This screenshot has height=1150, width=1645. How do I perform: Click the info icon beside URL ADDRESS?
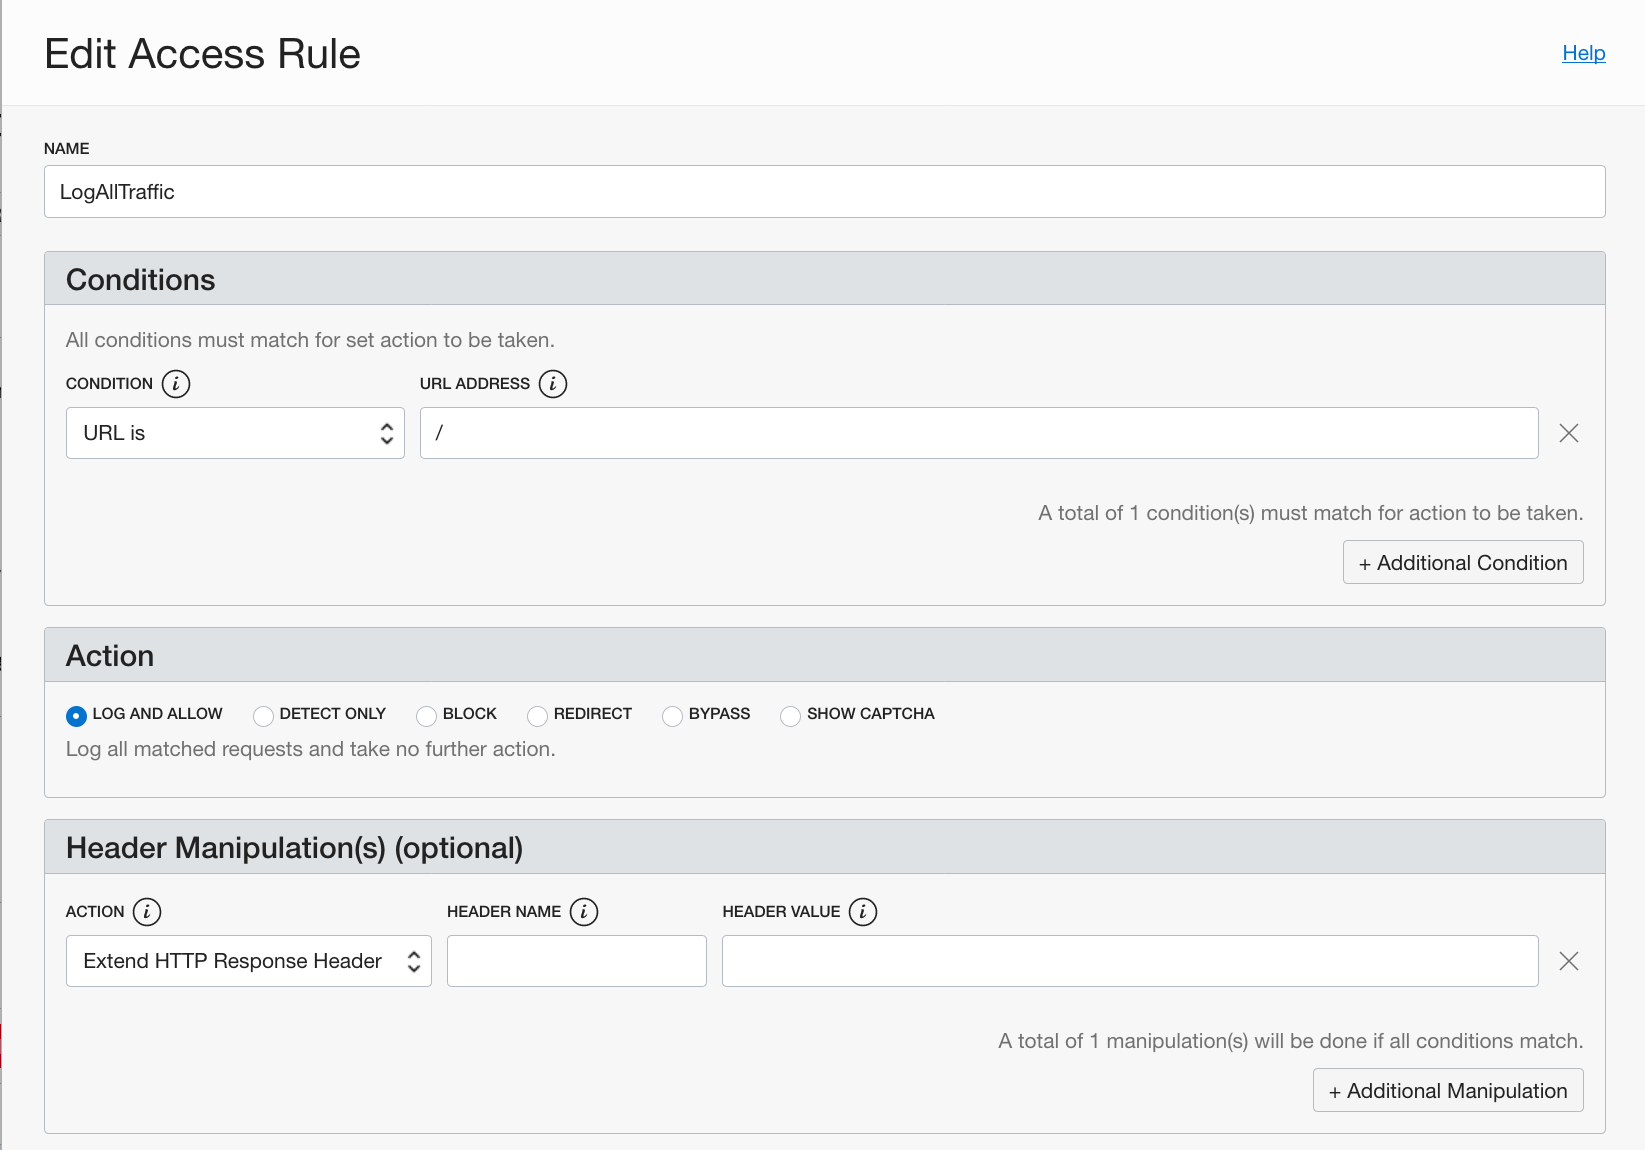[553, 384]
